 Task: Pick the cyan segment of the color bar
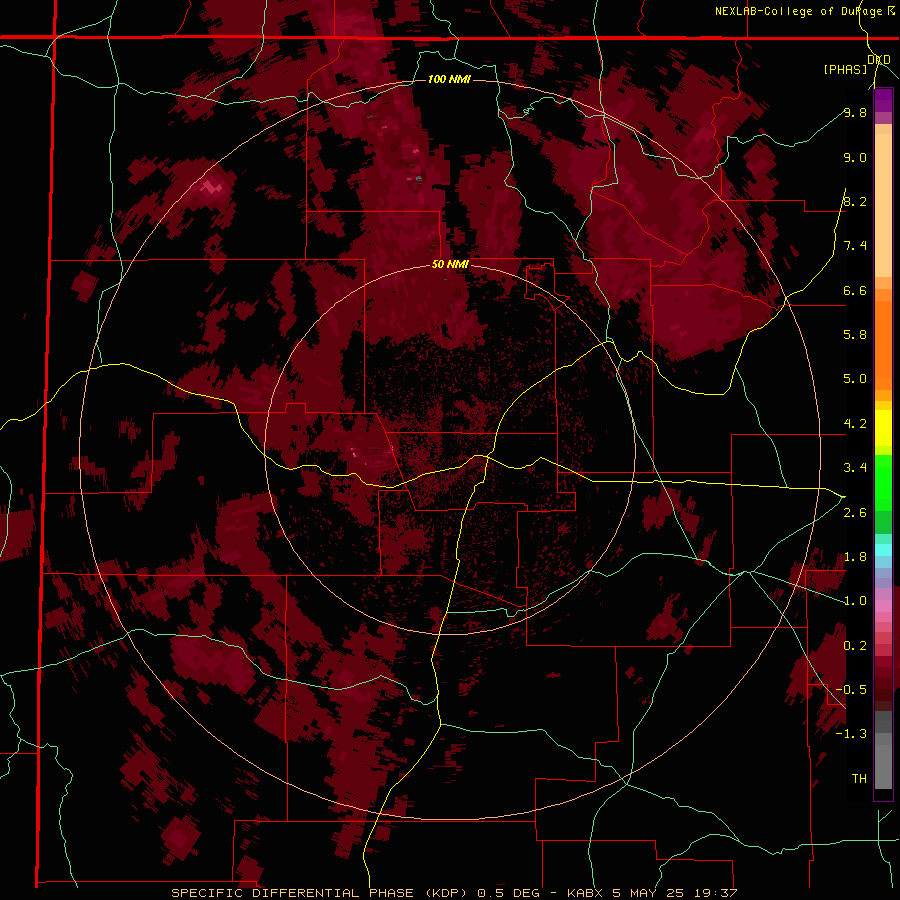pos(883,550)
